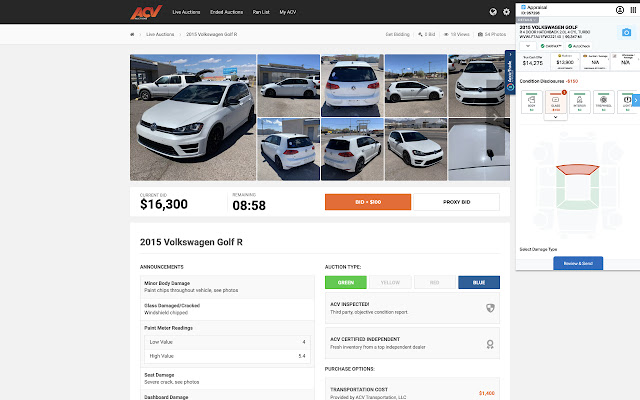Open the columns menu icon in Appraisal panel
640x400 pixels.
click(x=633, y=10)
